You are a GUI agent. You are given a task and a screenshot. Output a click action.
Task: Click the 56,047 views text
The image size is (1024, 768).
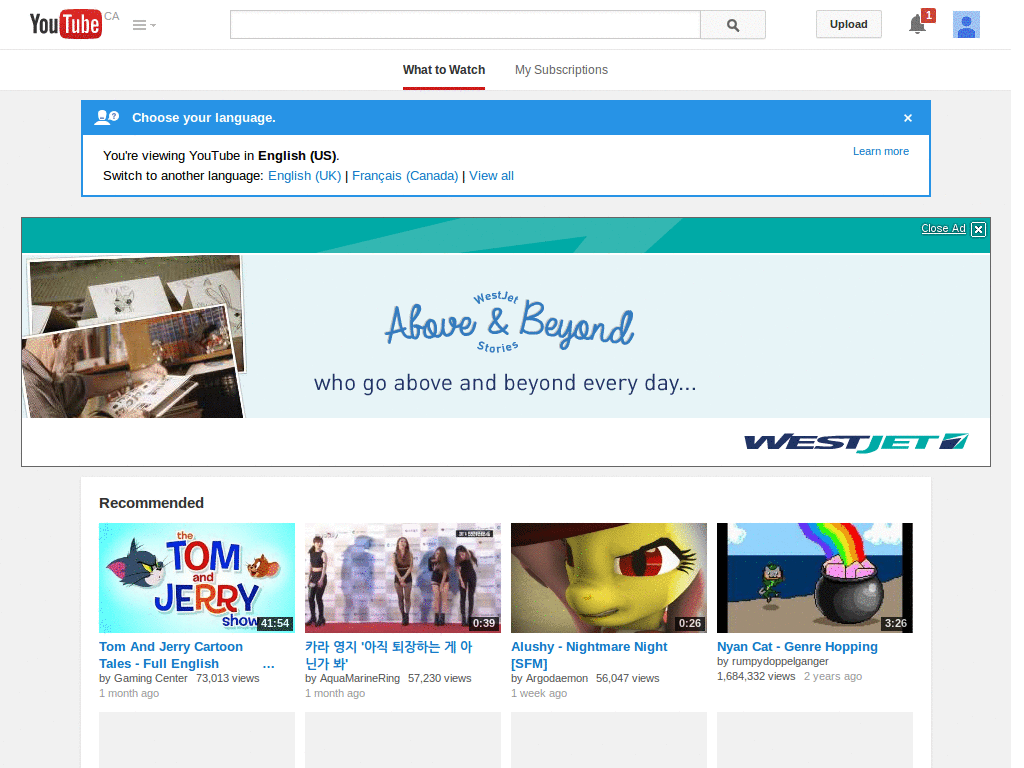[x=628, y=679]
